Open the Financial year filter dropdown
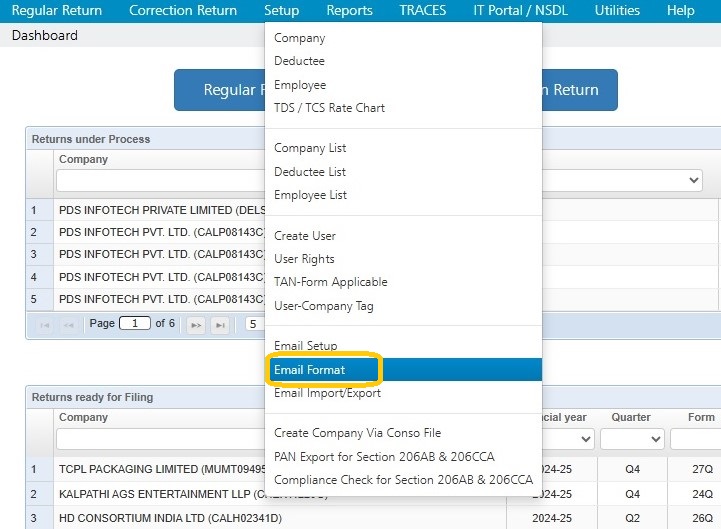The image size is (721, 529). coord(585,439)
